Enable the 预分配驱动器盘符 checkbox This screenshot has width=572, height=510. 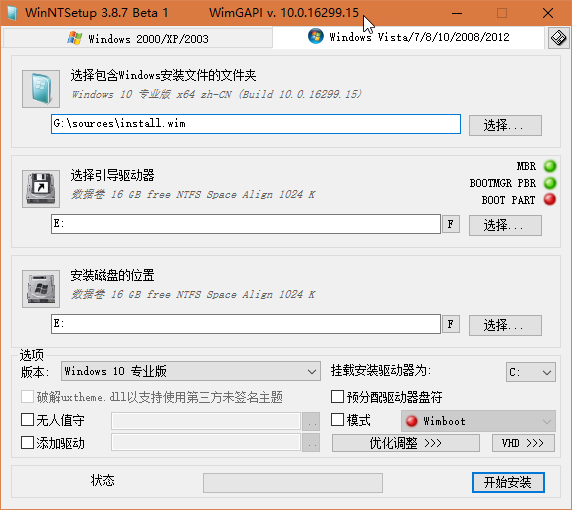click(x=337, y=397)
